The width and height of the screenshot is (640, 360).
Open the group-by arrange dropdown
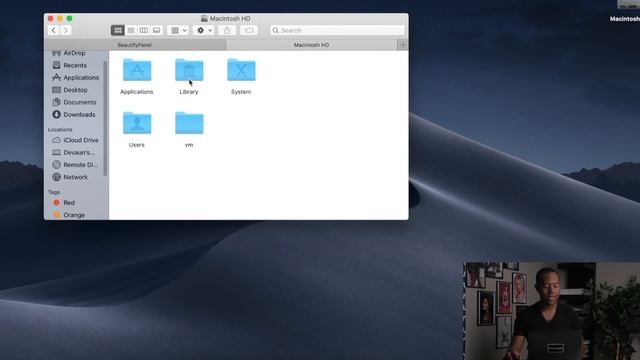click(178, 30)
